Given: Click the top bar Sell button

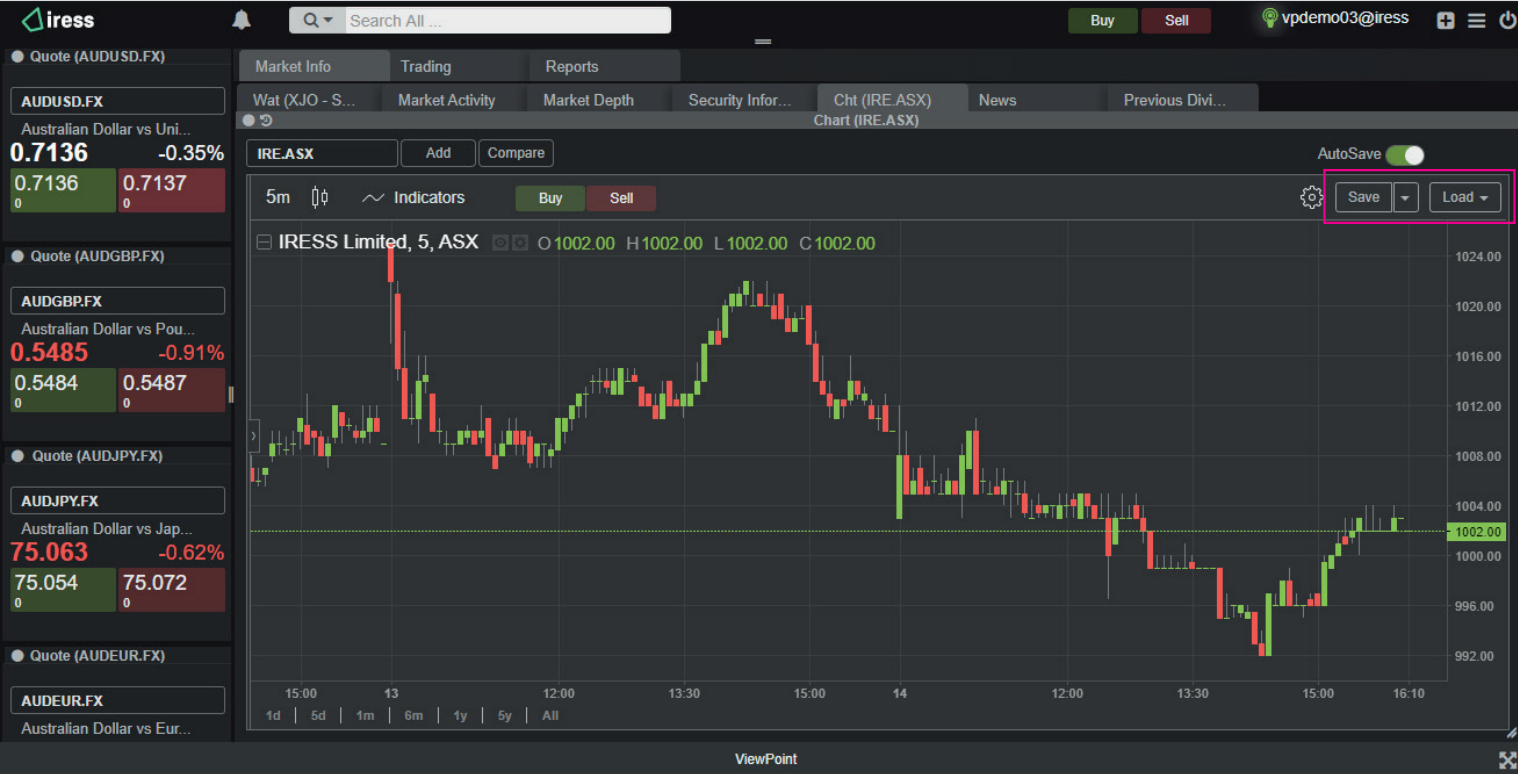Looking at the screenshot, I should coord(1176,20).
